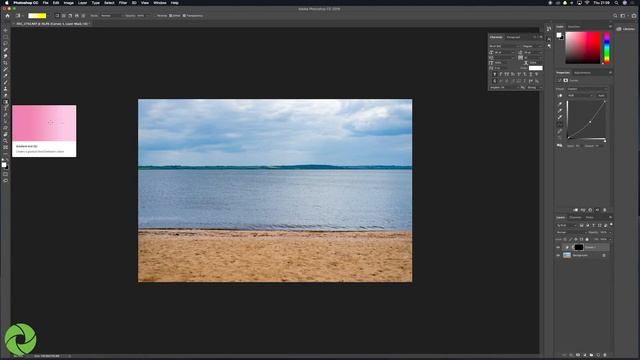Click the black point eyedropper in Curves

pyautogui.click(x=560, y=104)
